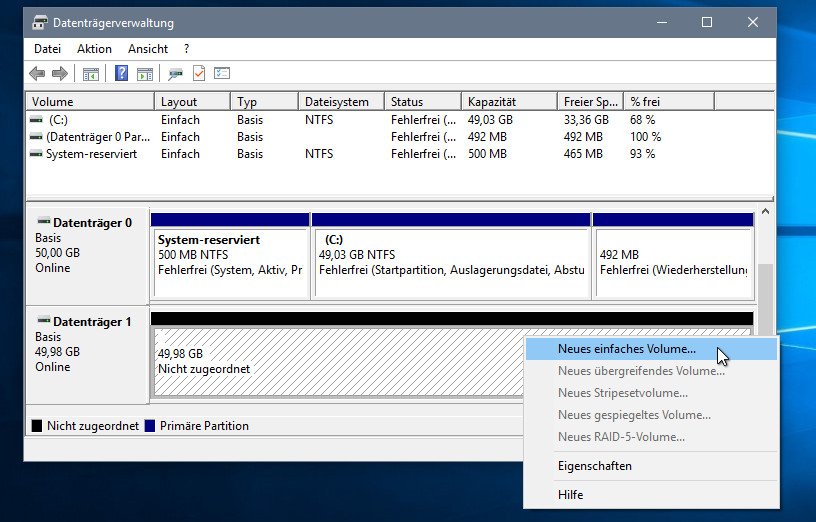
Task: Click the Datenträger 1 label
Action: click(x=92, y=322)
